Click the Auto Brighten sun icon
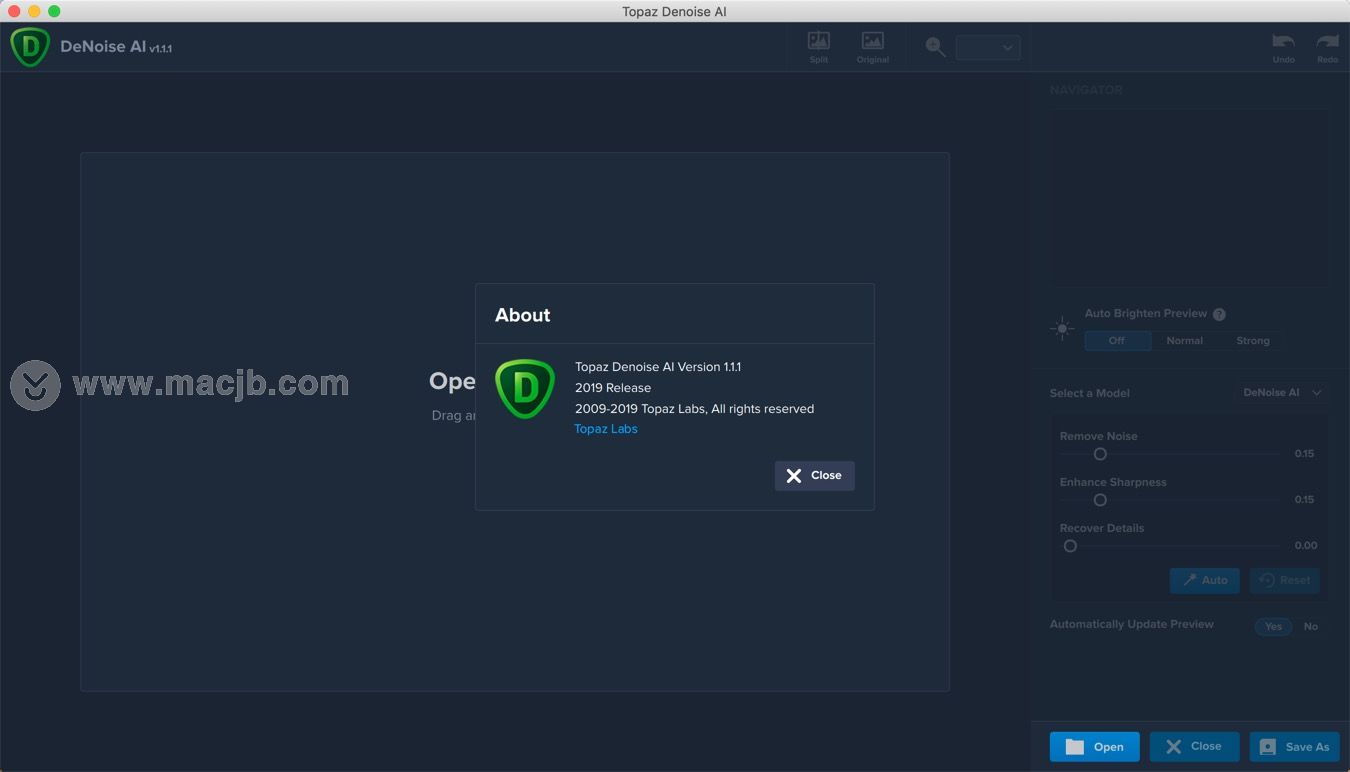The width and height of the screenshot is (1350, 772). (1062, 329)
